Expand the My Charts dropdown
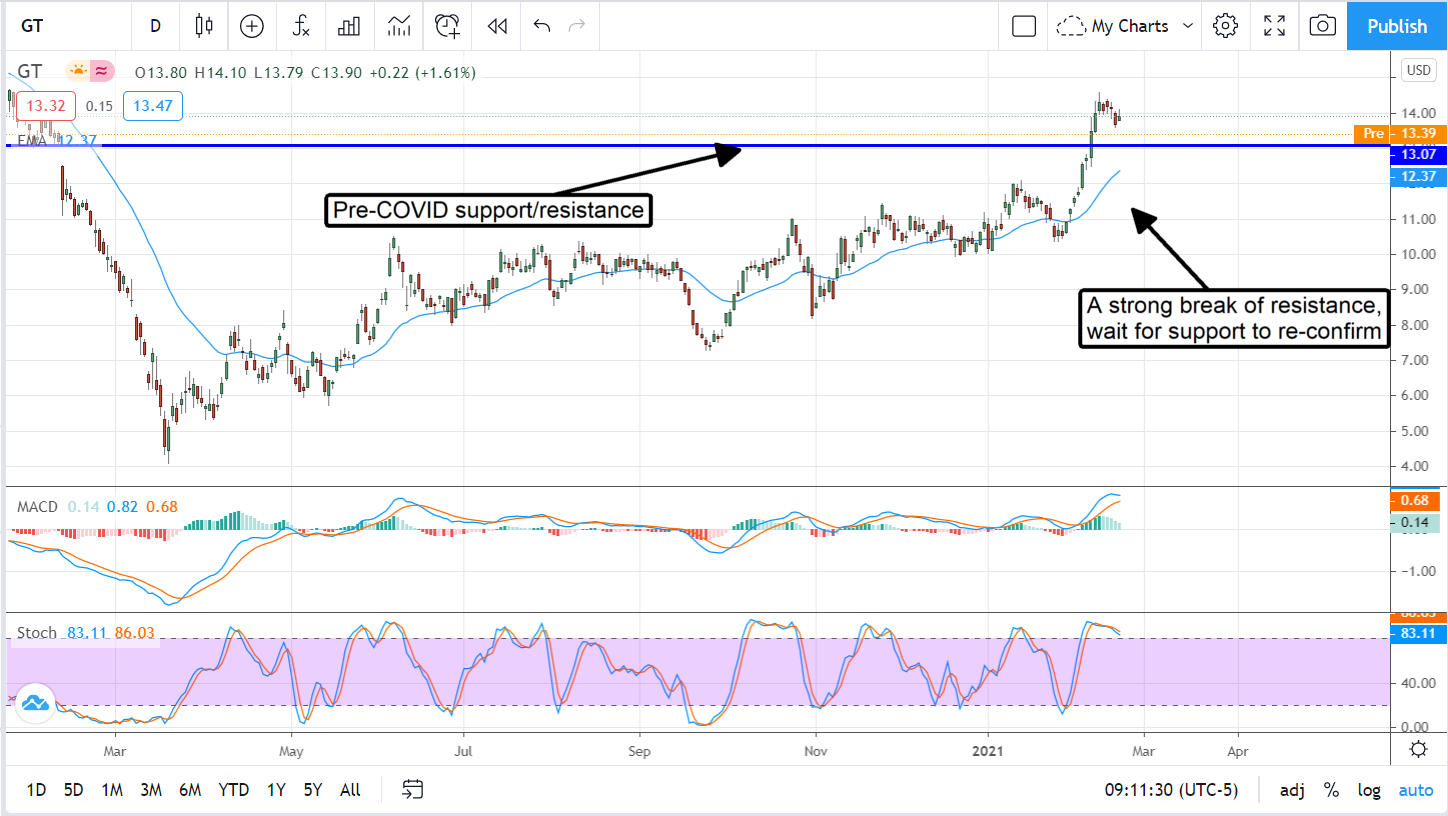The image size is (1448, 816). click(1126, 26)
